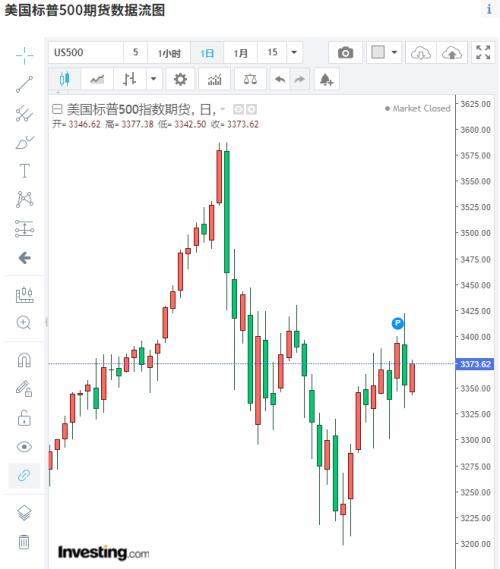Image resolution: width=500 pixels, height=569 pixels.
Task: Select the brush drawing tool
Action: click(x=24, y=142)
